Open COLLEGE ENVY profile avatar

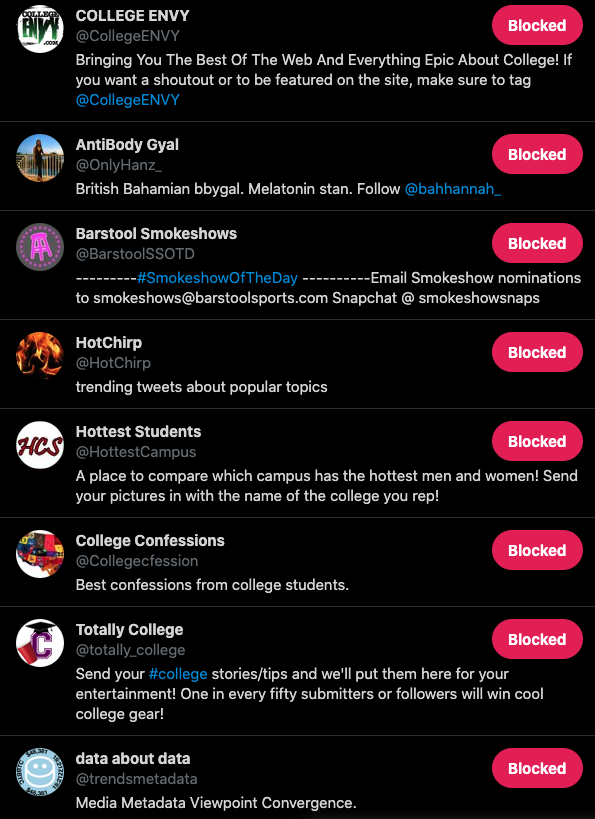40,29
